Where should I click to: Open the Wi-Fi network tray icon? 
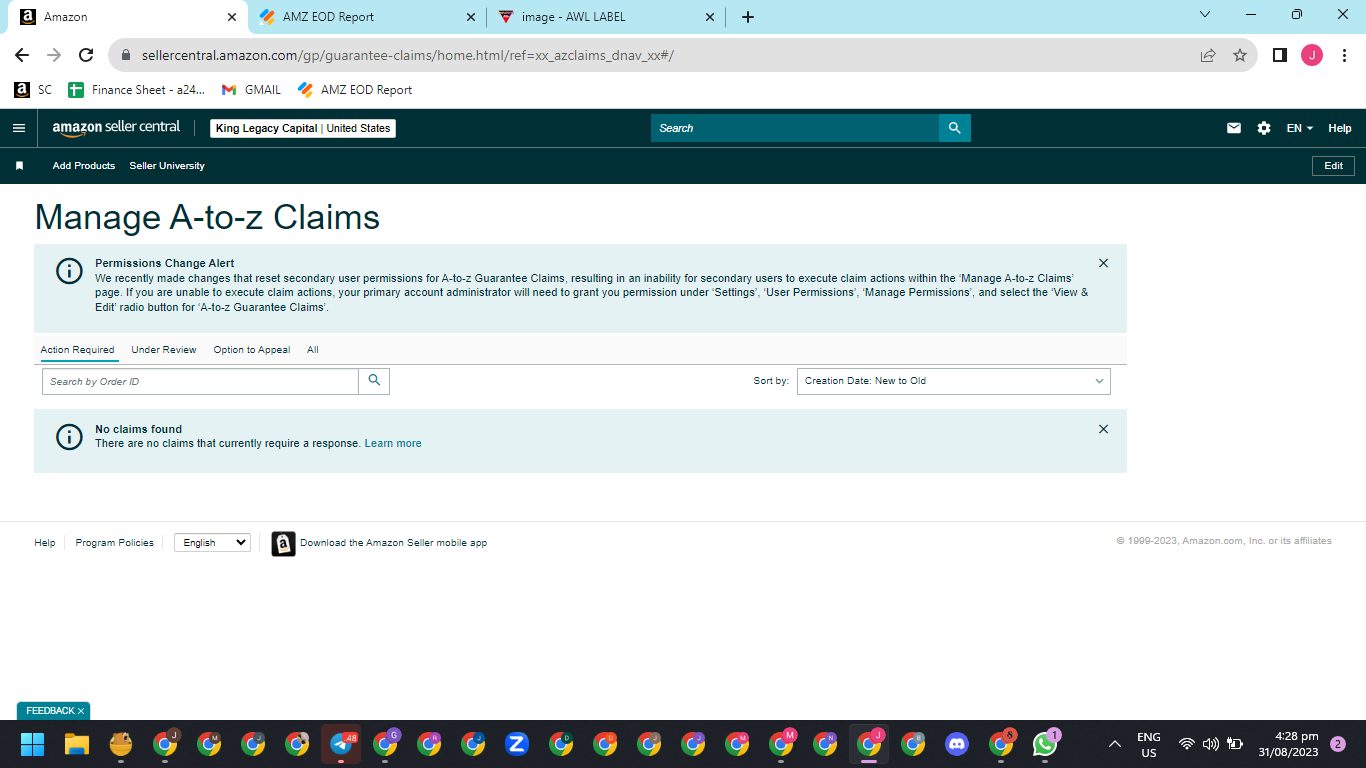[1187, 744]
